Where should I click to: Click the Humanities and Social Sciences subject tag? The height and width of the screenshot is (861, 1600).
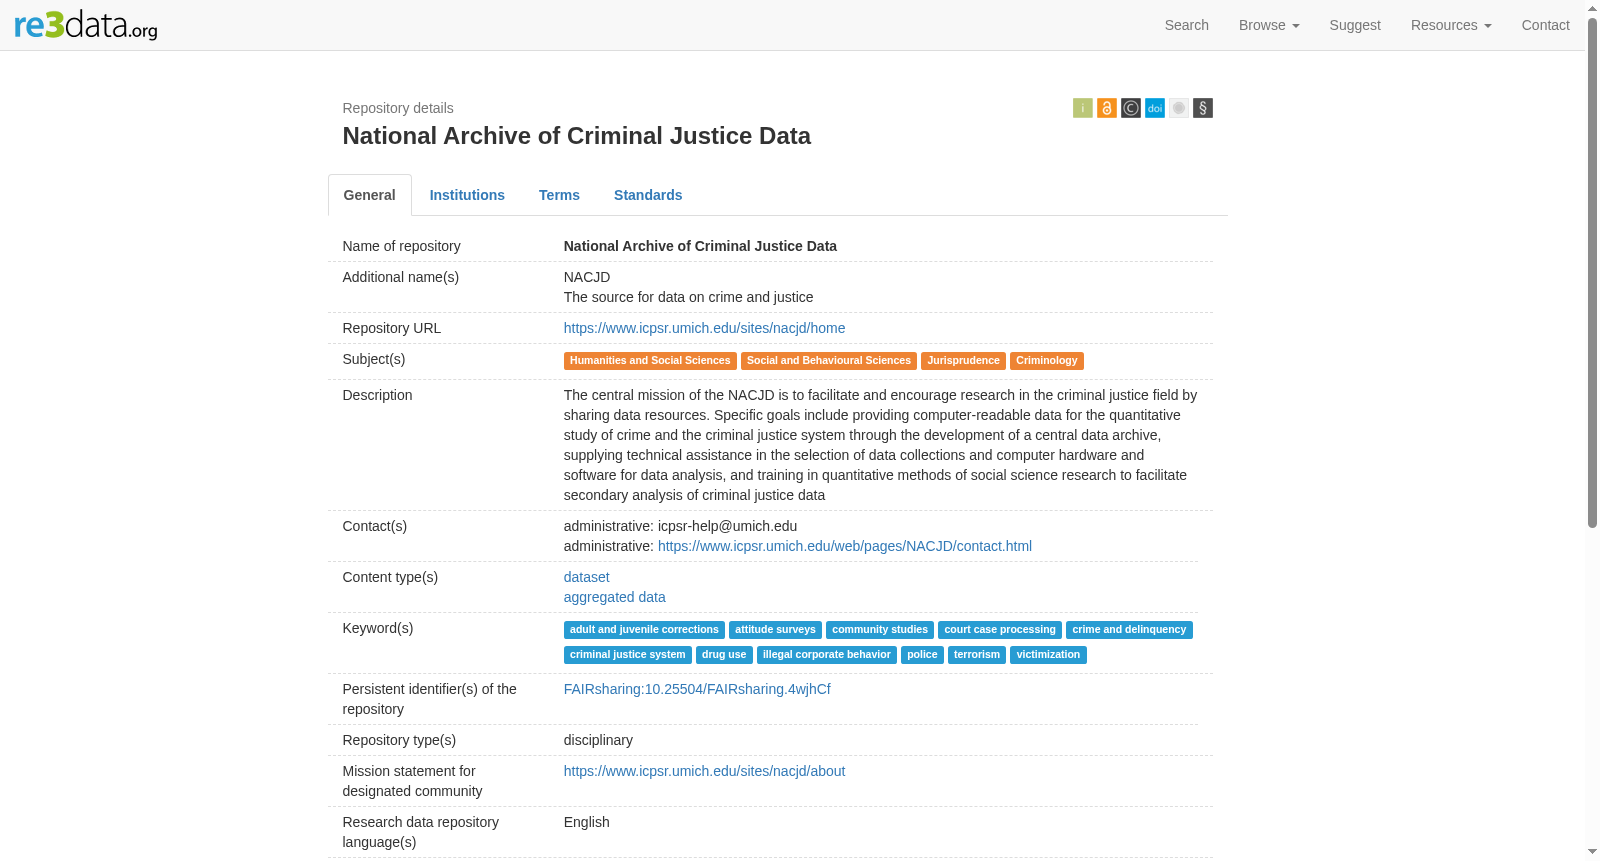click(x=650, y=361)
